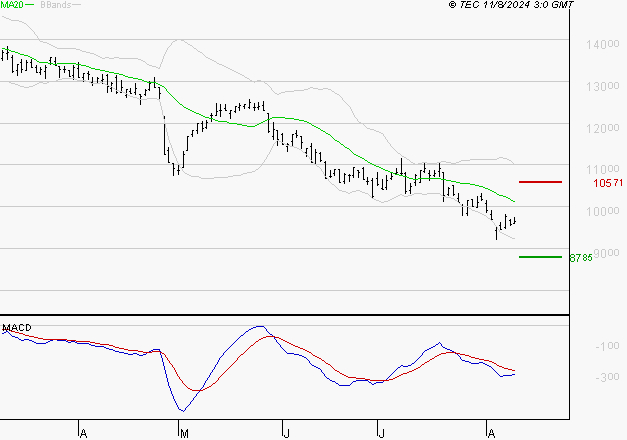Click the green 8785 support value
The image size is (627, 440).
[581, 258]
